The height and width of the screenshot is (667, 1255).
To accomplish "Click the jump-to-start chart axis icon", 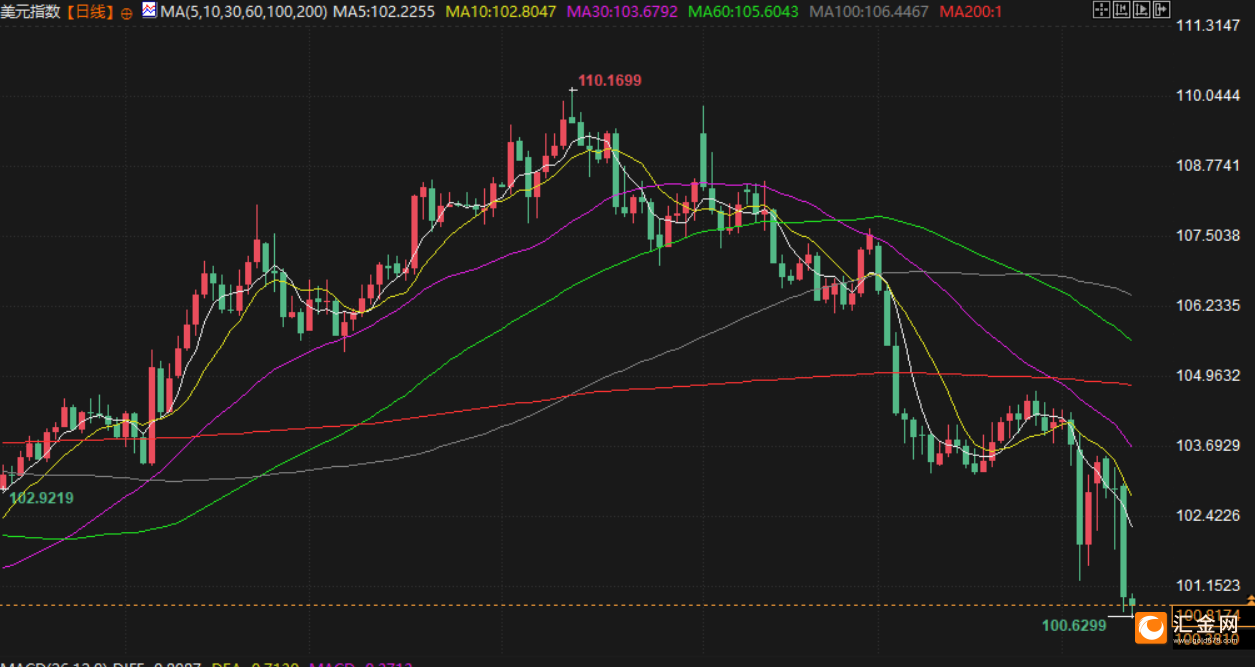I will [1121, 10].
